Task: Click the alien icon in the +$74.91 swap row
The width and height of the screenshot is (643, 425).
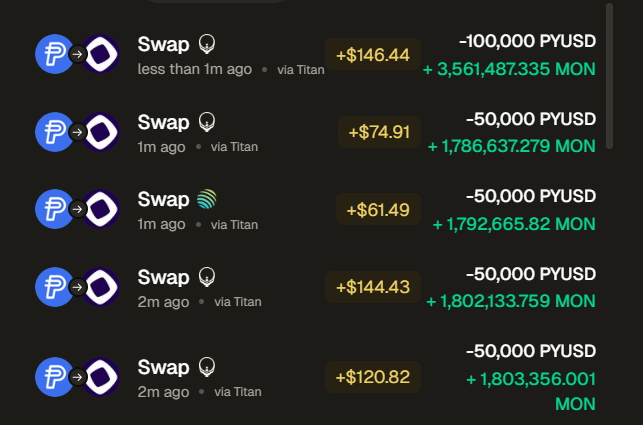Action: [x=207, y=122]
